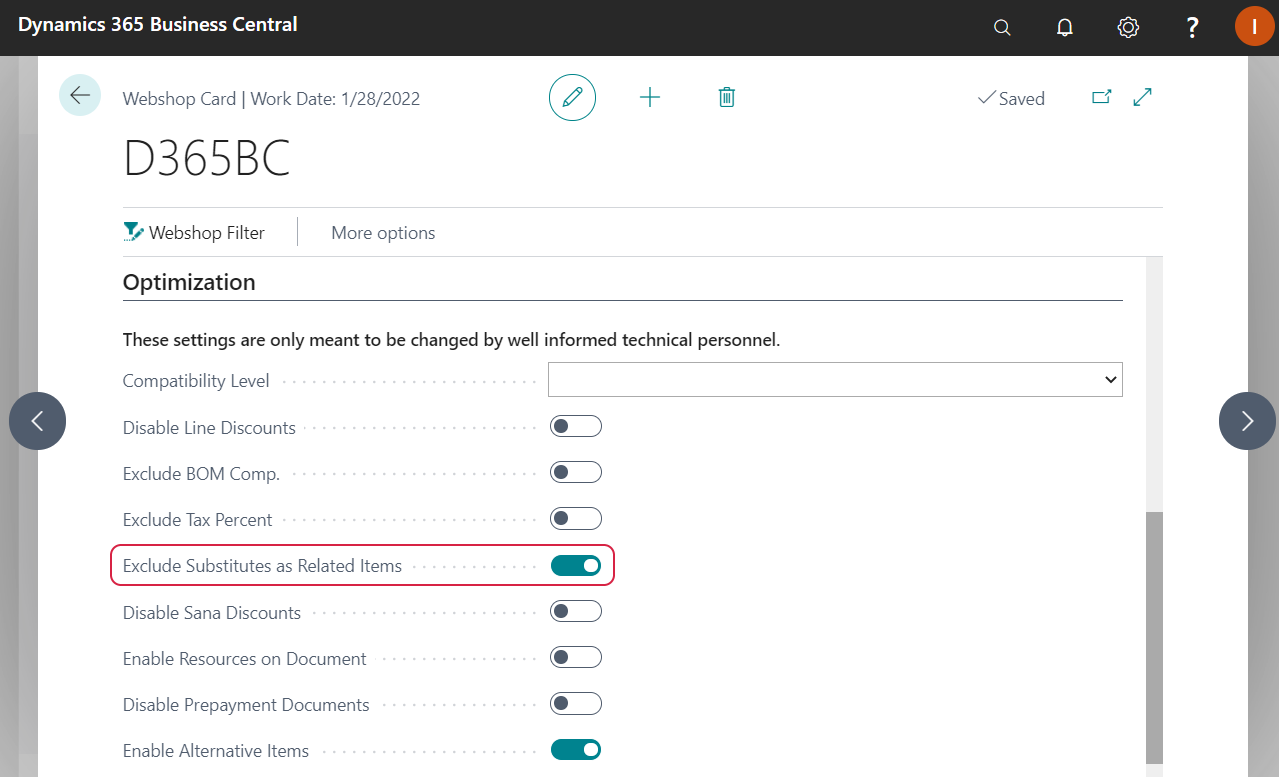Click the Saved status indicator
This screenshot has height=777, width=1279.
click(x=1011, y=98)
